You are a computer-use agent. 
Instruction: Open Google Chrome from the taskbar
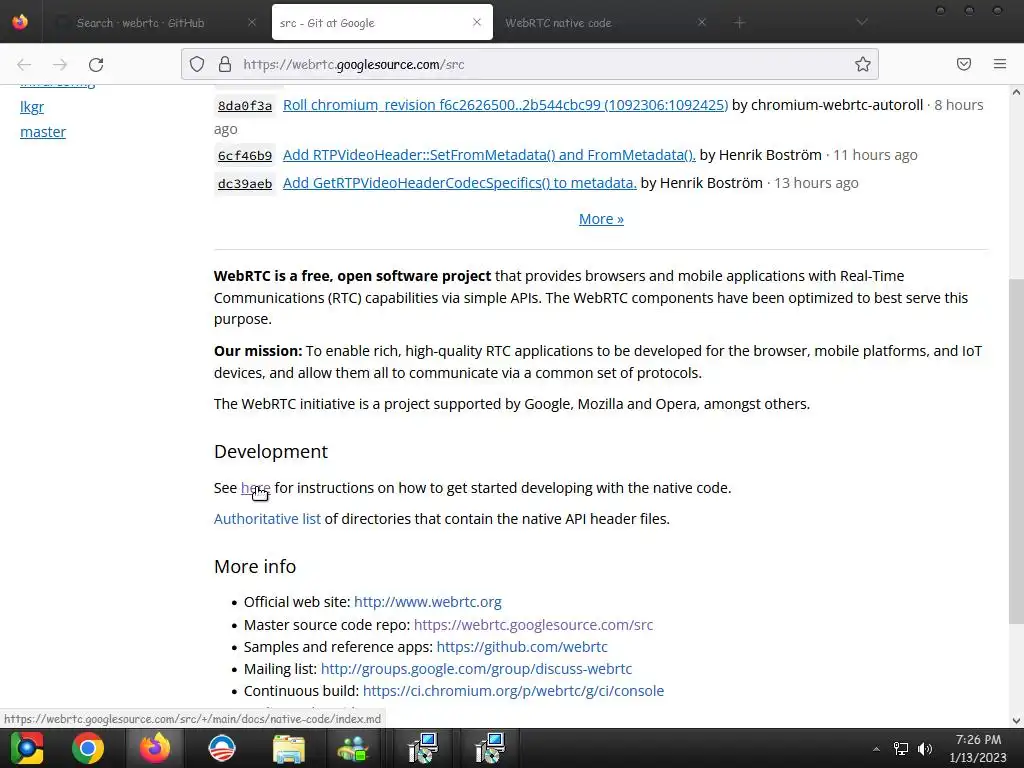pos(88,748)
